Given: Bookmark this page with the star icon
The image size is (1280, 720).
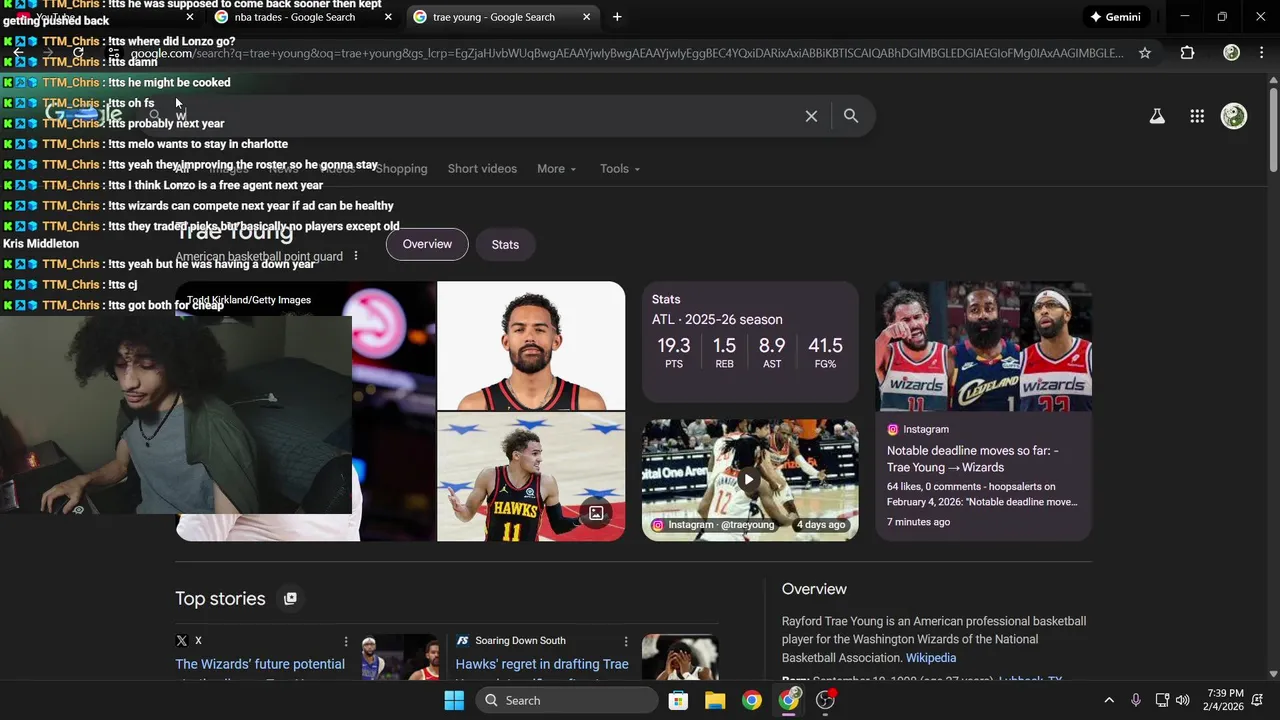Looking at the screenshot, I should point(1145,53).
